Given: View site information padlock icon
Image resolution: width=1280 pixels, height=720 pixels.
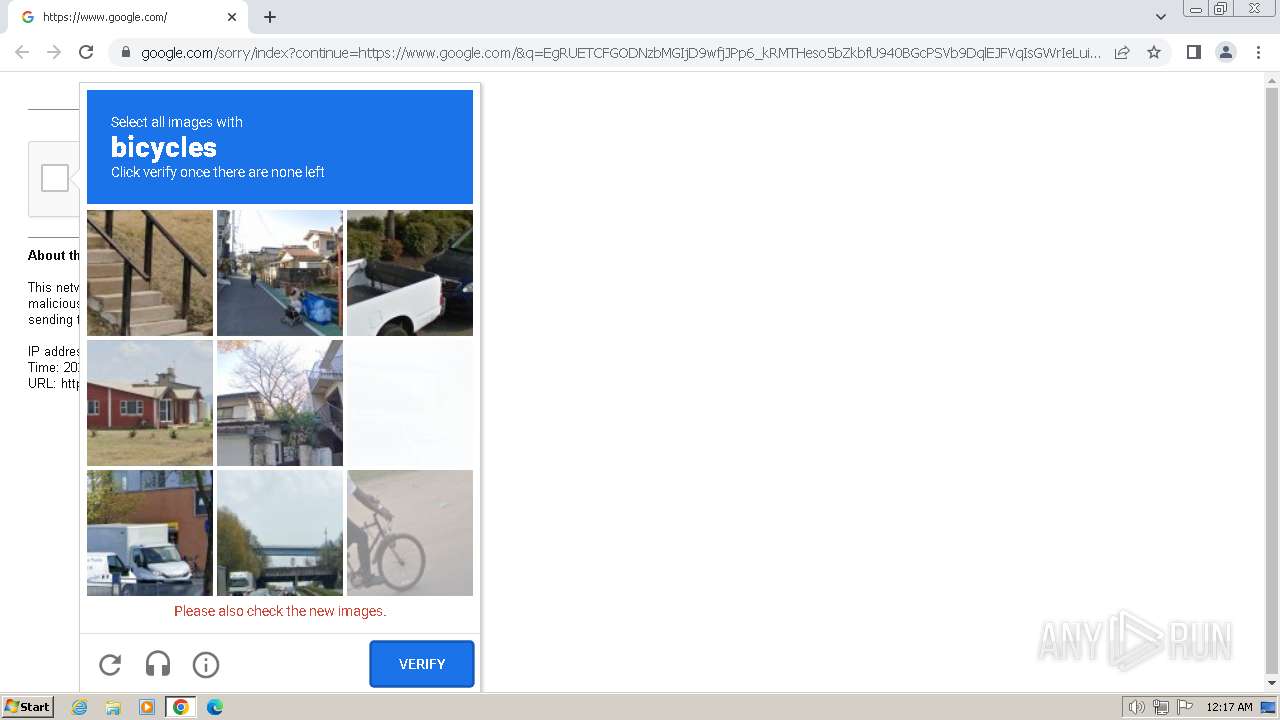Looking at the screenshot, I should click(x=125, y=52).
